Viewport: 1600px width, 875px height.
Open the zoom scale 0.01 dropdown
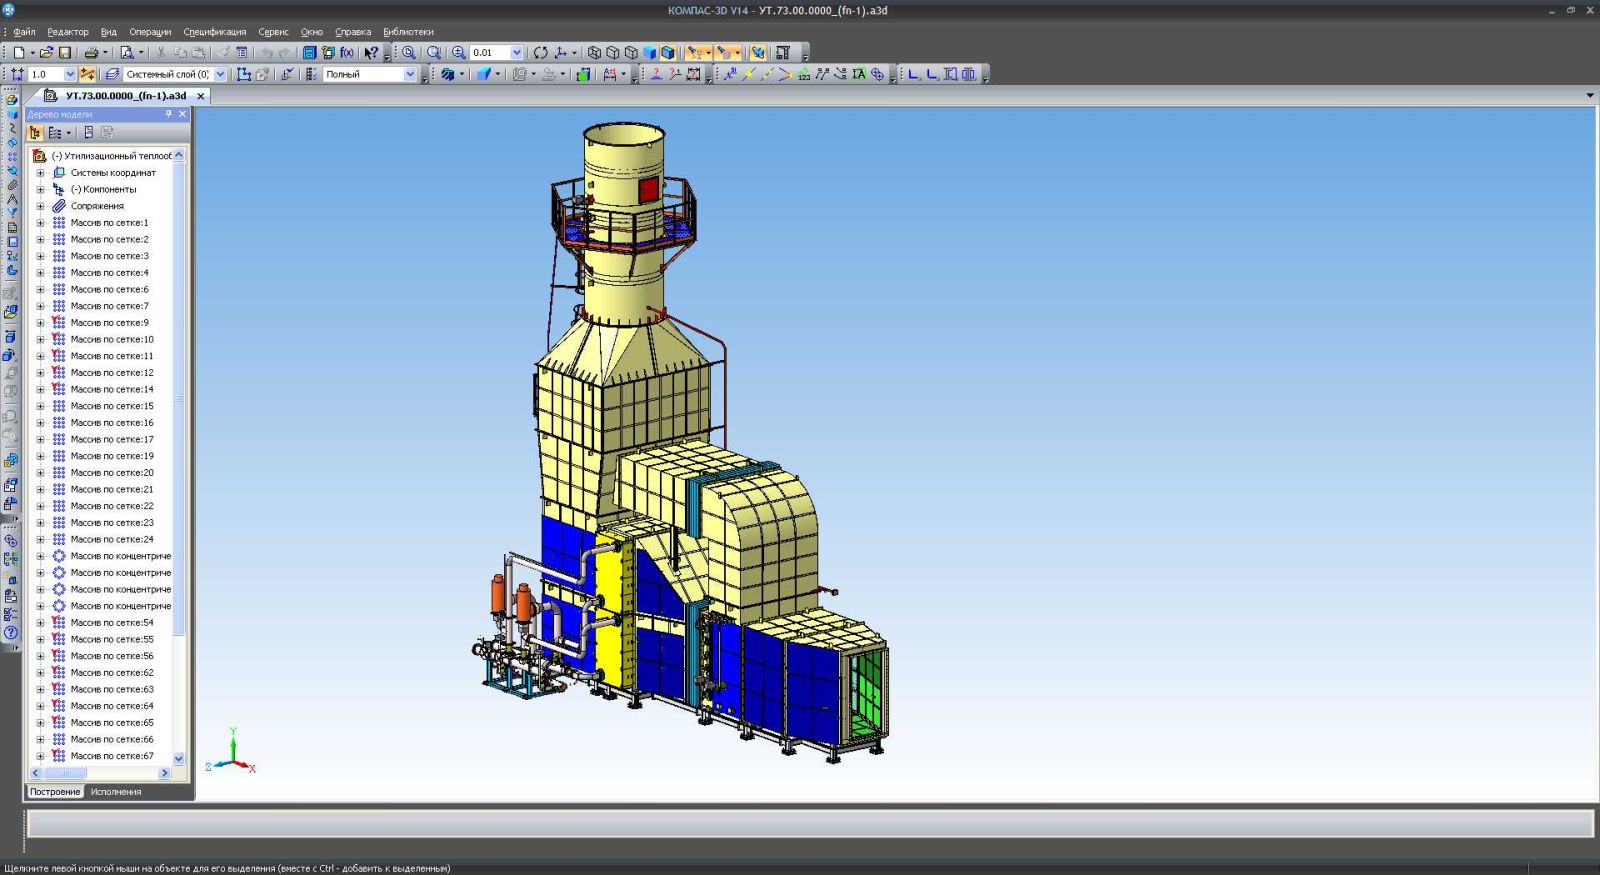[x=516, y=53]
